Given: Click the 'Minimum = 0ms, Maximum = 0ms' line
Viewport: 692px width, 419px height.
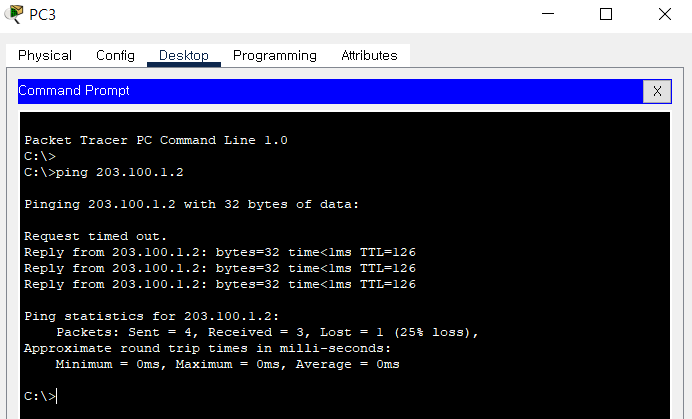Looking at the screenshot, I should click(x=227, y=364).
